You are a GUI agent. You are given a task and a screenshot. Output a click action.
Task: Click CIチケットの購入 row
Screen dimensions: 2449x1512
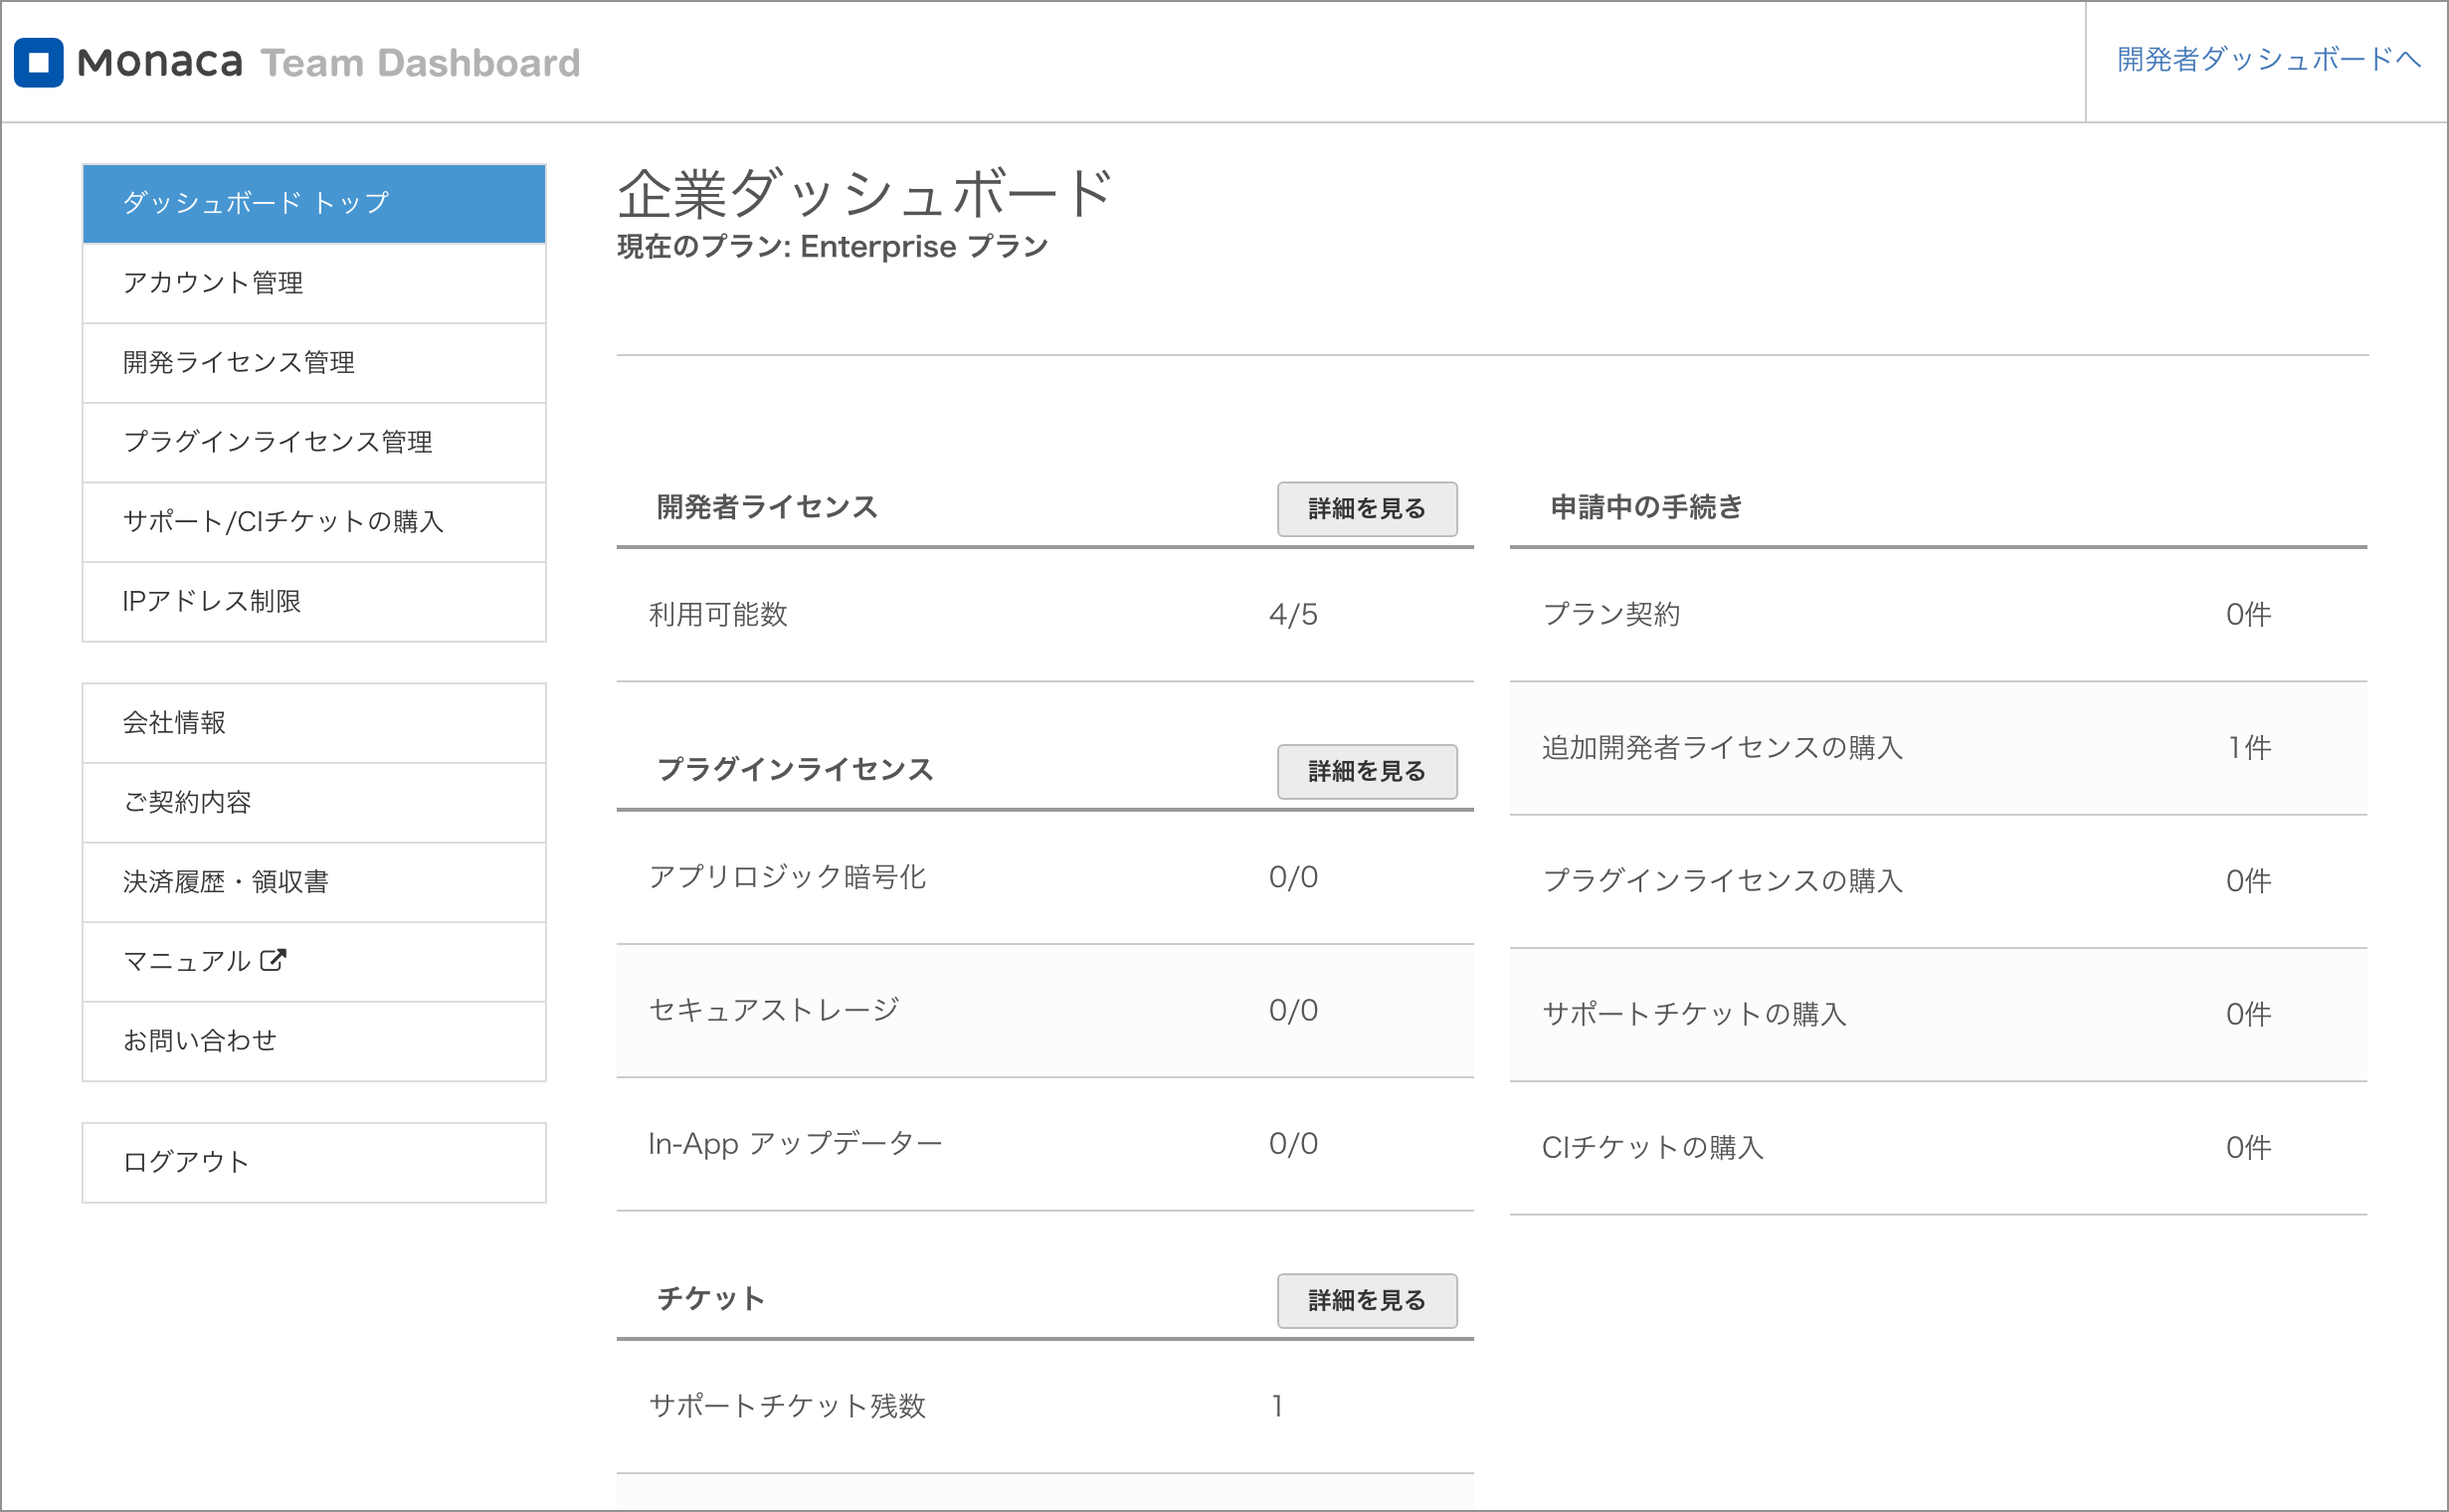tap(1938, 1148)
